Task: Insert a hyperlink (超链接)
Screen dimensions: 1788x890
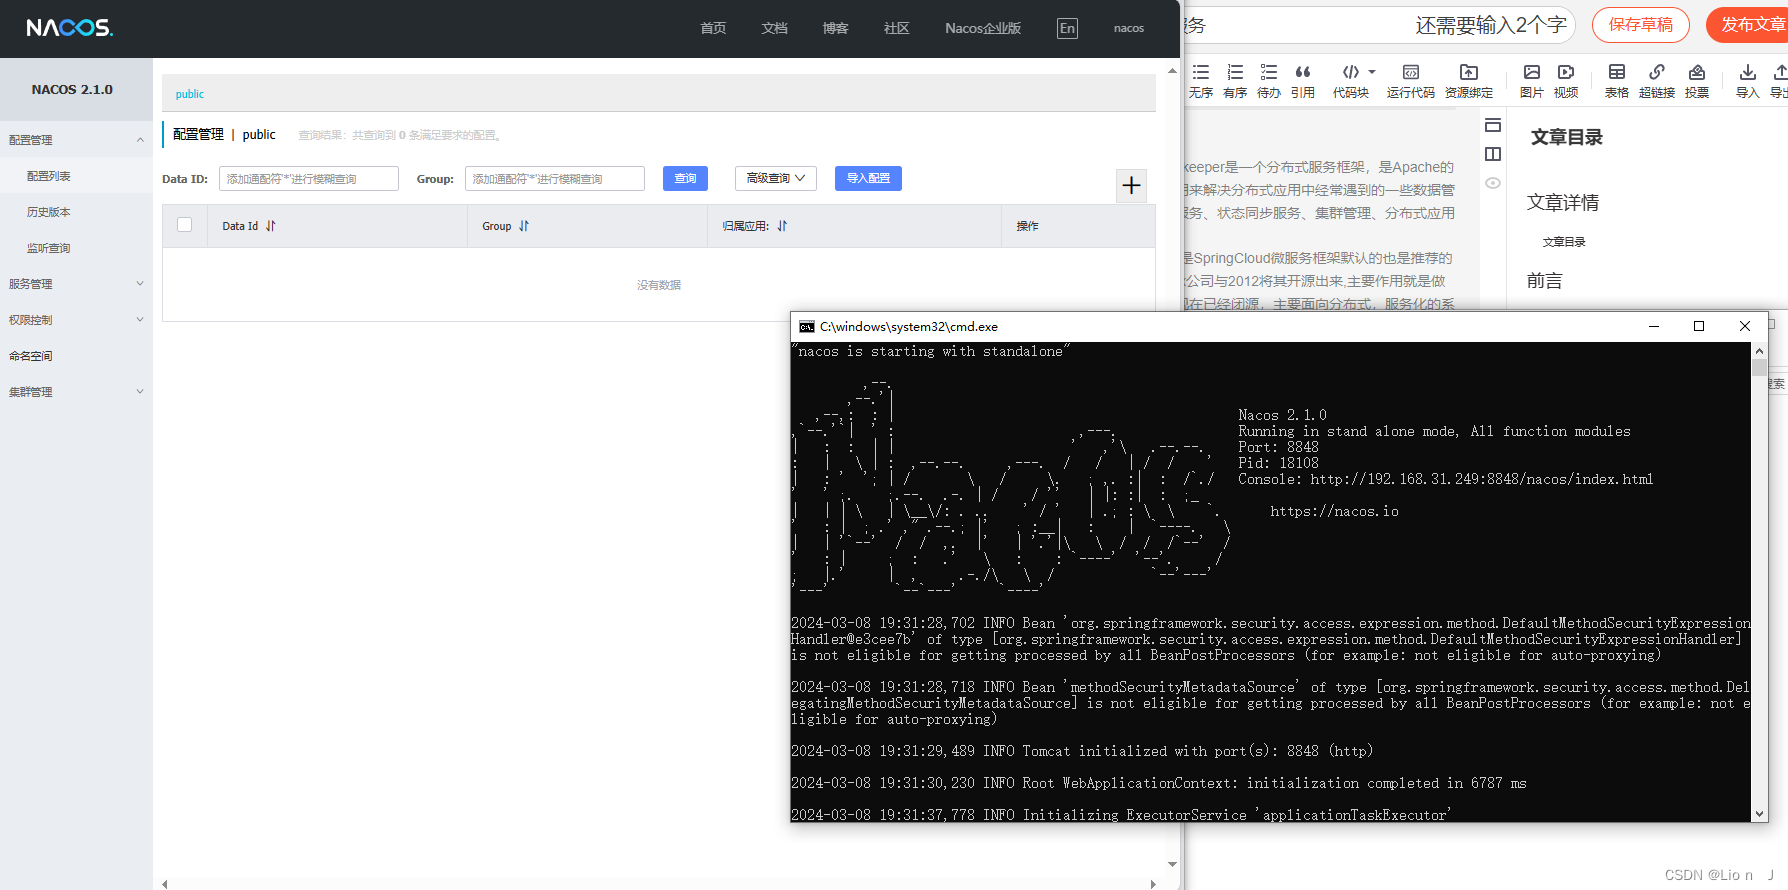Action: [1657, 80]
